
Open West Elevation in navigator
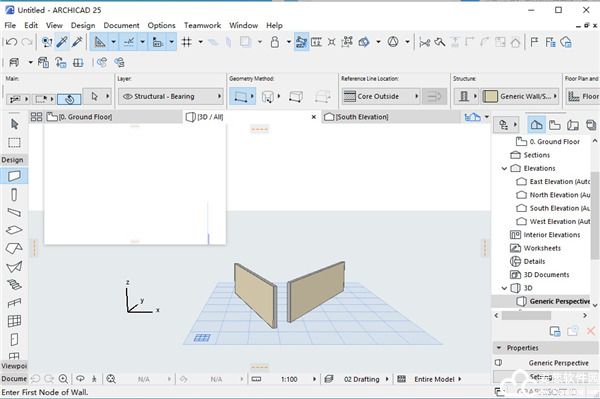[x=553, y=221]
